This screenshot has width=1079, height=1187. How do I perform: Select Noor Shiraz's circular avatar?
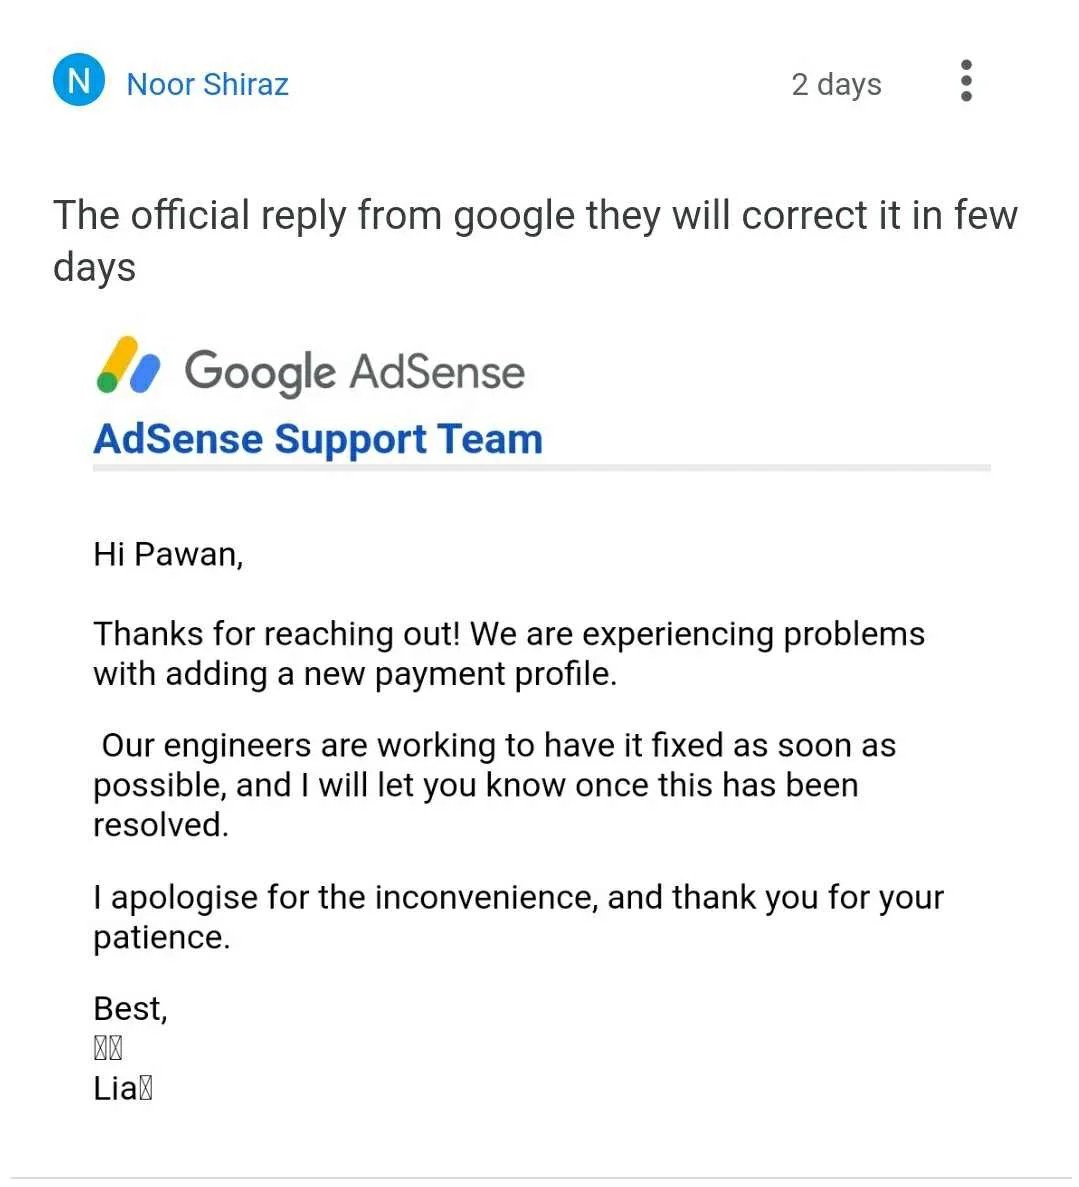tap(78, 81)
